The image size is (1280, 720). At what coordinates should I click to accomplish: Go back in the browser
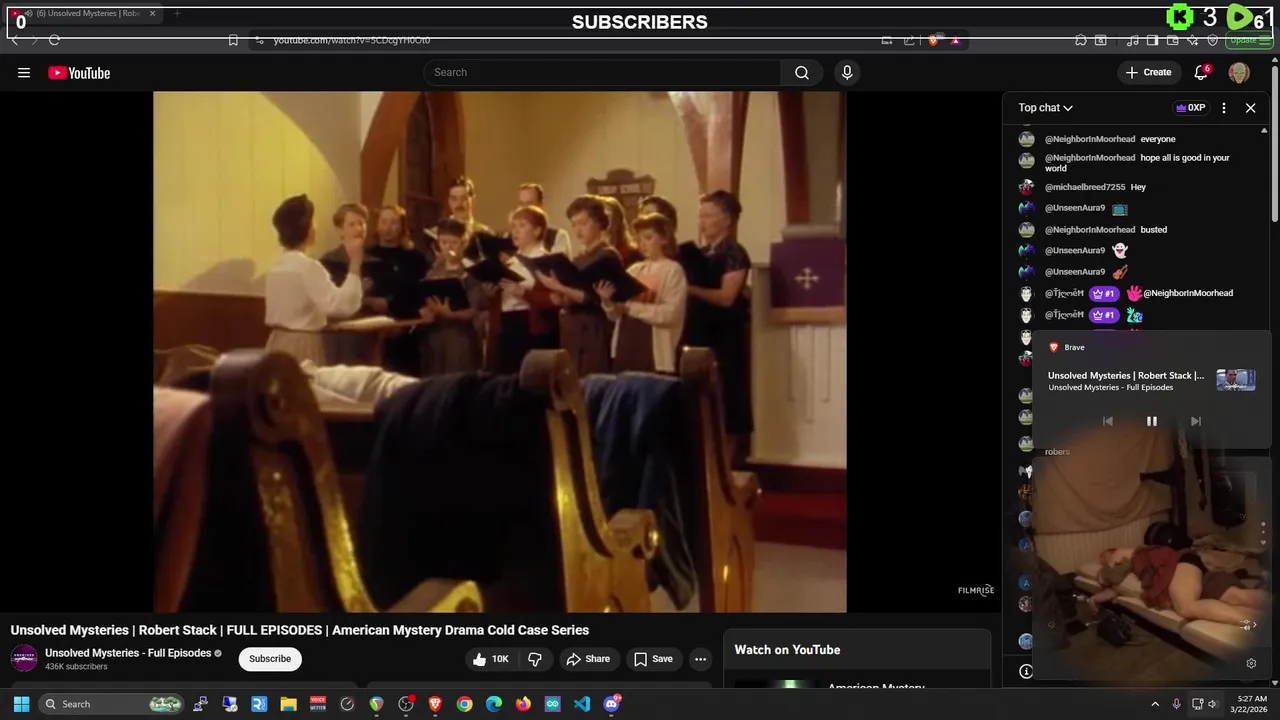[14, 40]
